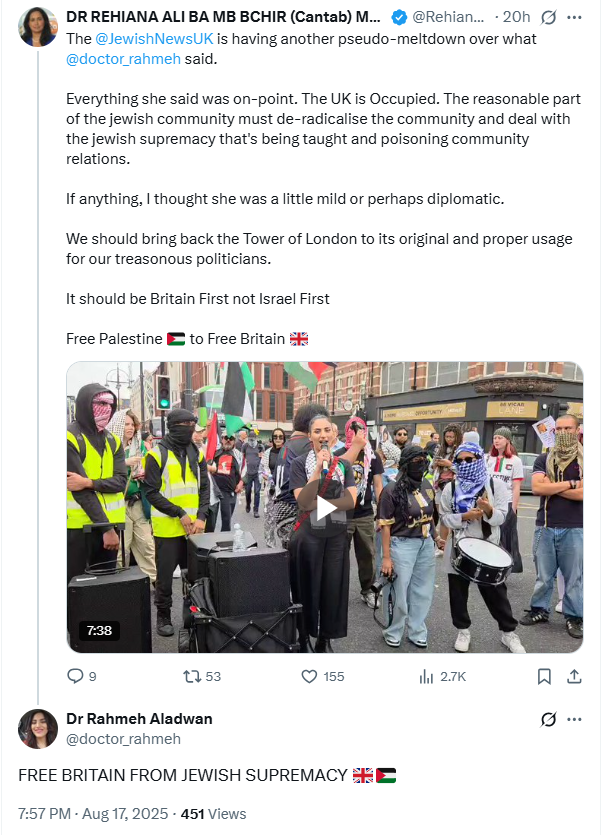602x835 pixels.
Task: Open the @JewishNewsUK mention link
Action: point(154,39)
